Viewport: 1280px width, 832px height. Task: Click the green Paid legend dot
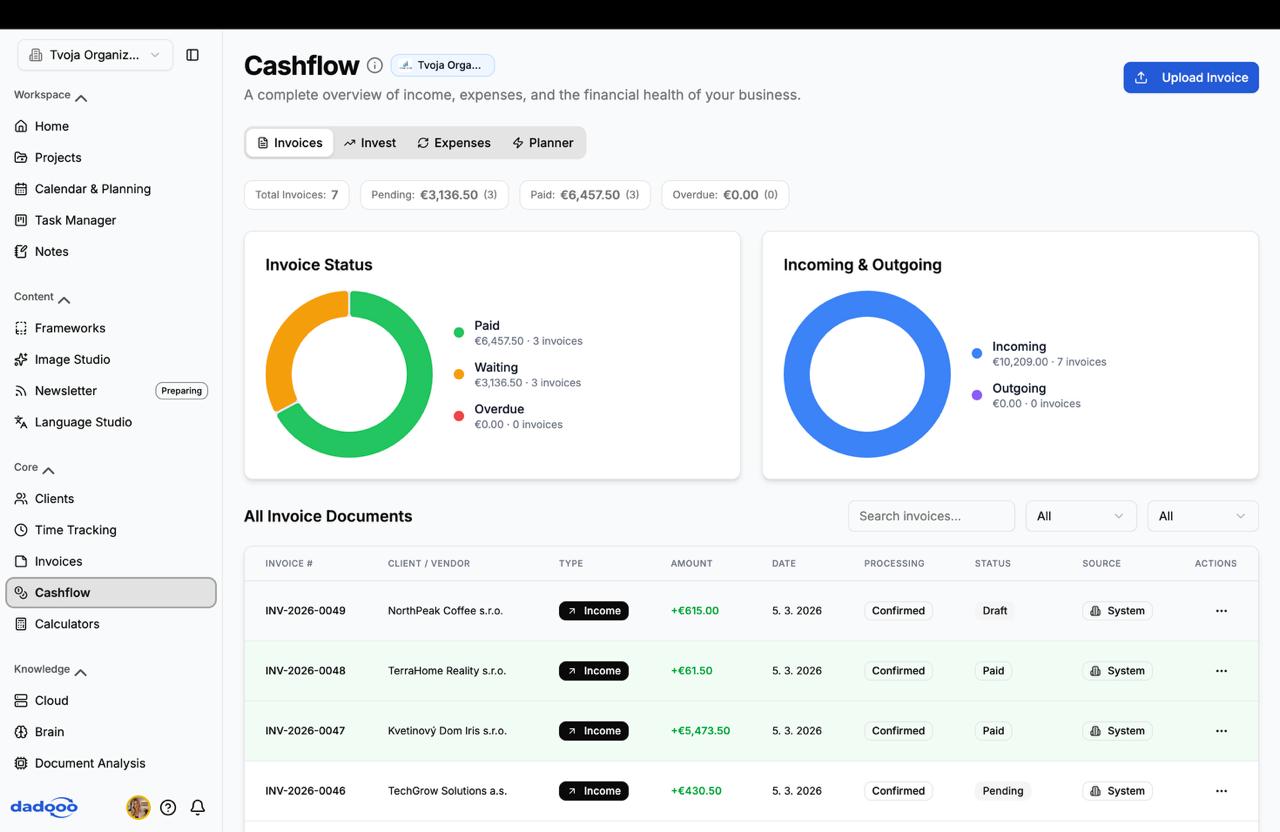pyautogui.click(x=459, y=332)
